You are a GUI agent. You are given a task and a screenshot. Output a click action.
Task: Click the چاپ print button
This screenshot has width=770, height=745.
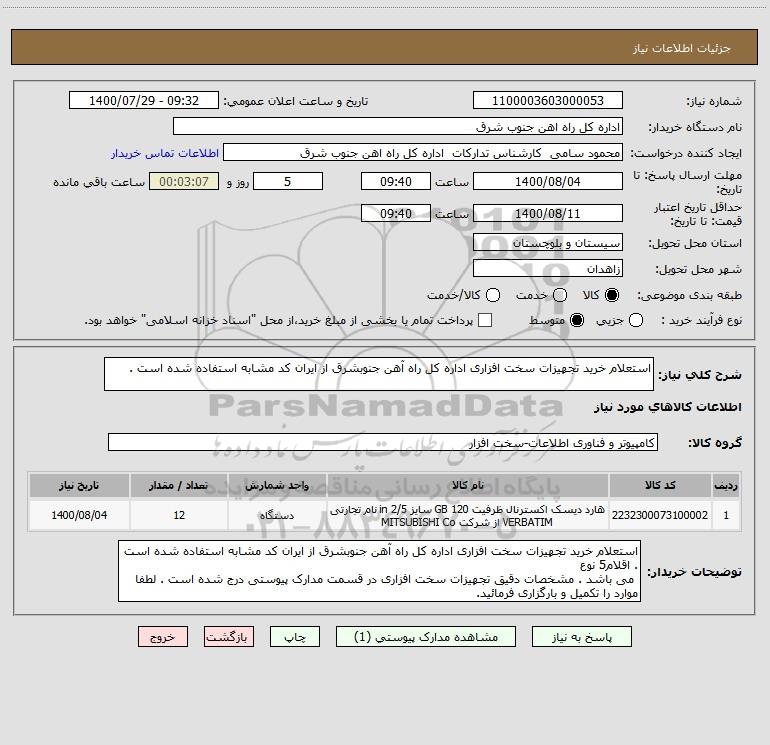(295, 637)
